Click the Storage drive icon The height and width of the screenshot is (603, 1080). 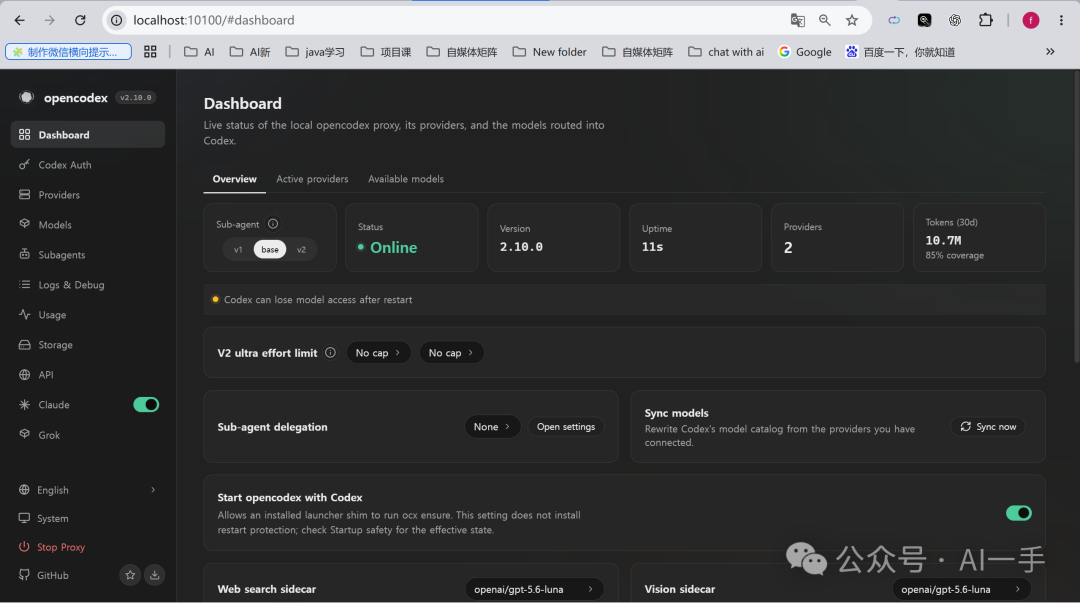coord(25,345)
